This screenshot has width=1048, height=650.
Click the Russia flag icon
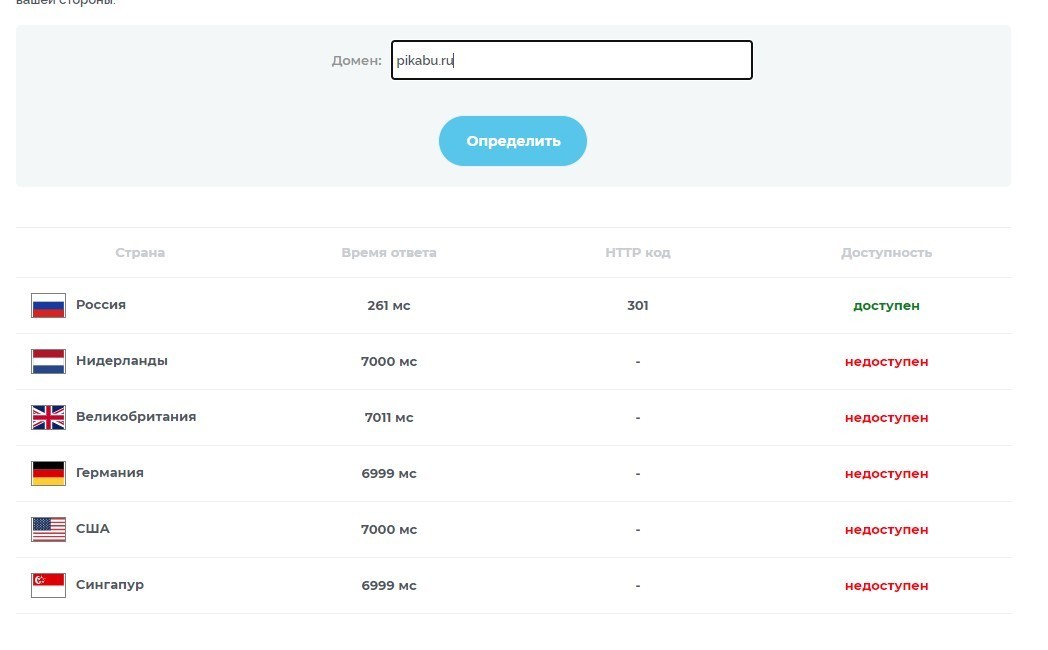(x=48, y=306)
